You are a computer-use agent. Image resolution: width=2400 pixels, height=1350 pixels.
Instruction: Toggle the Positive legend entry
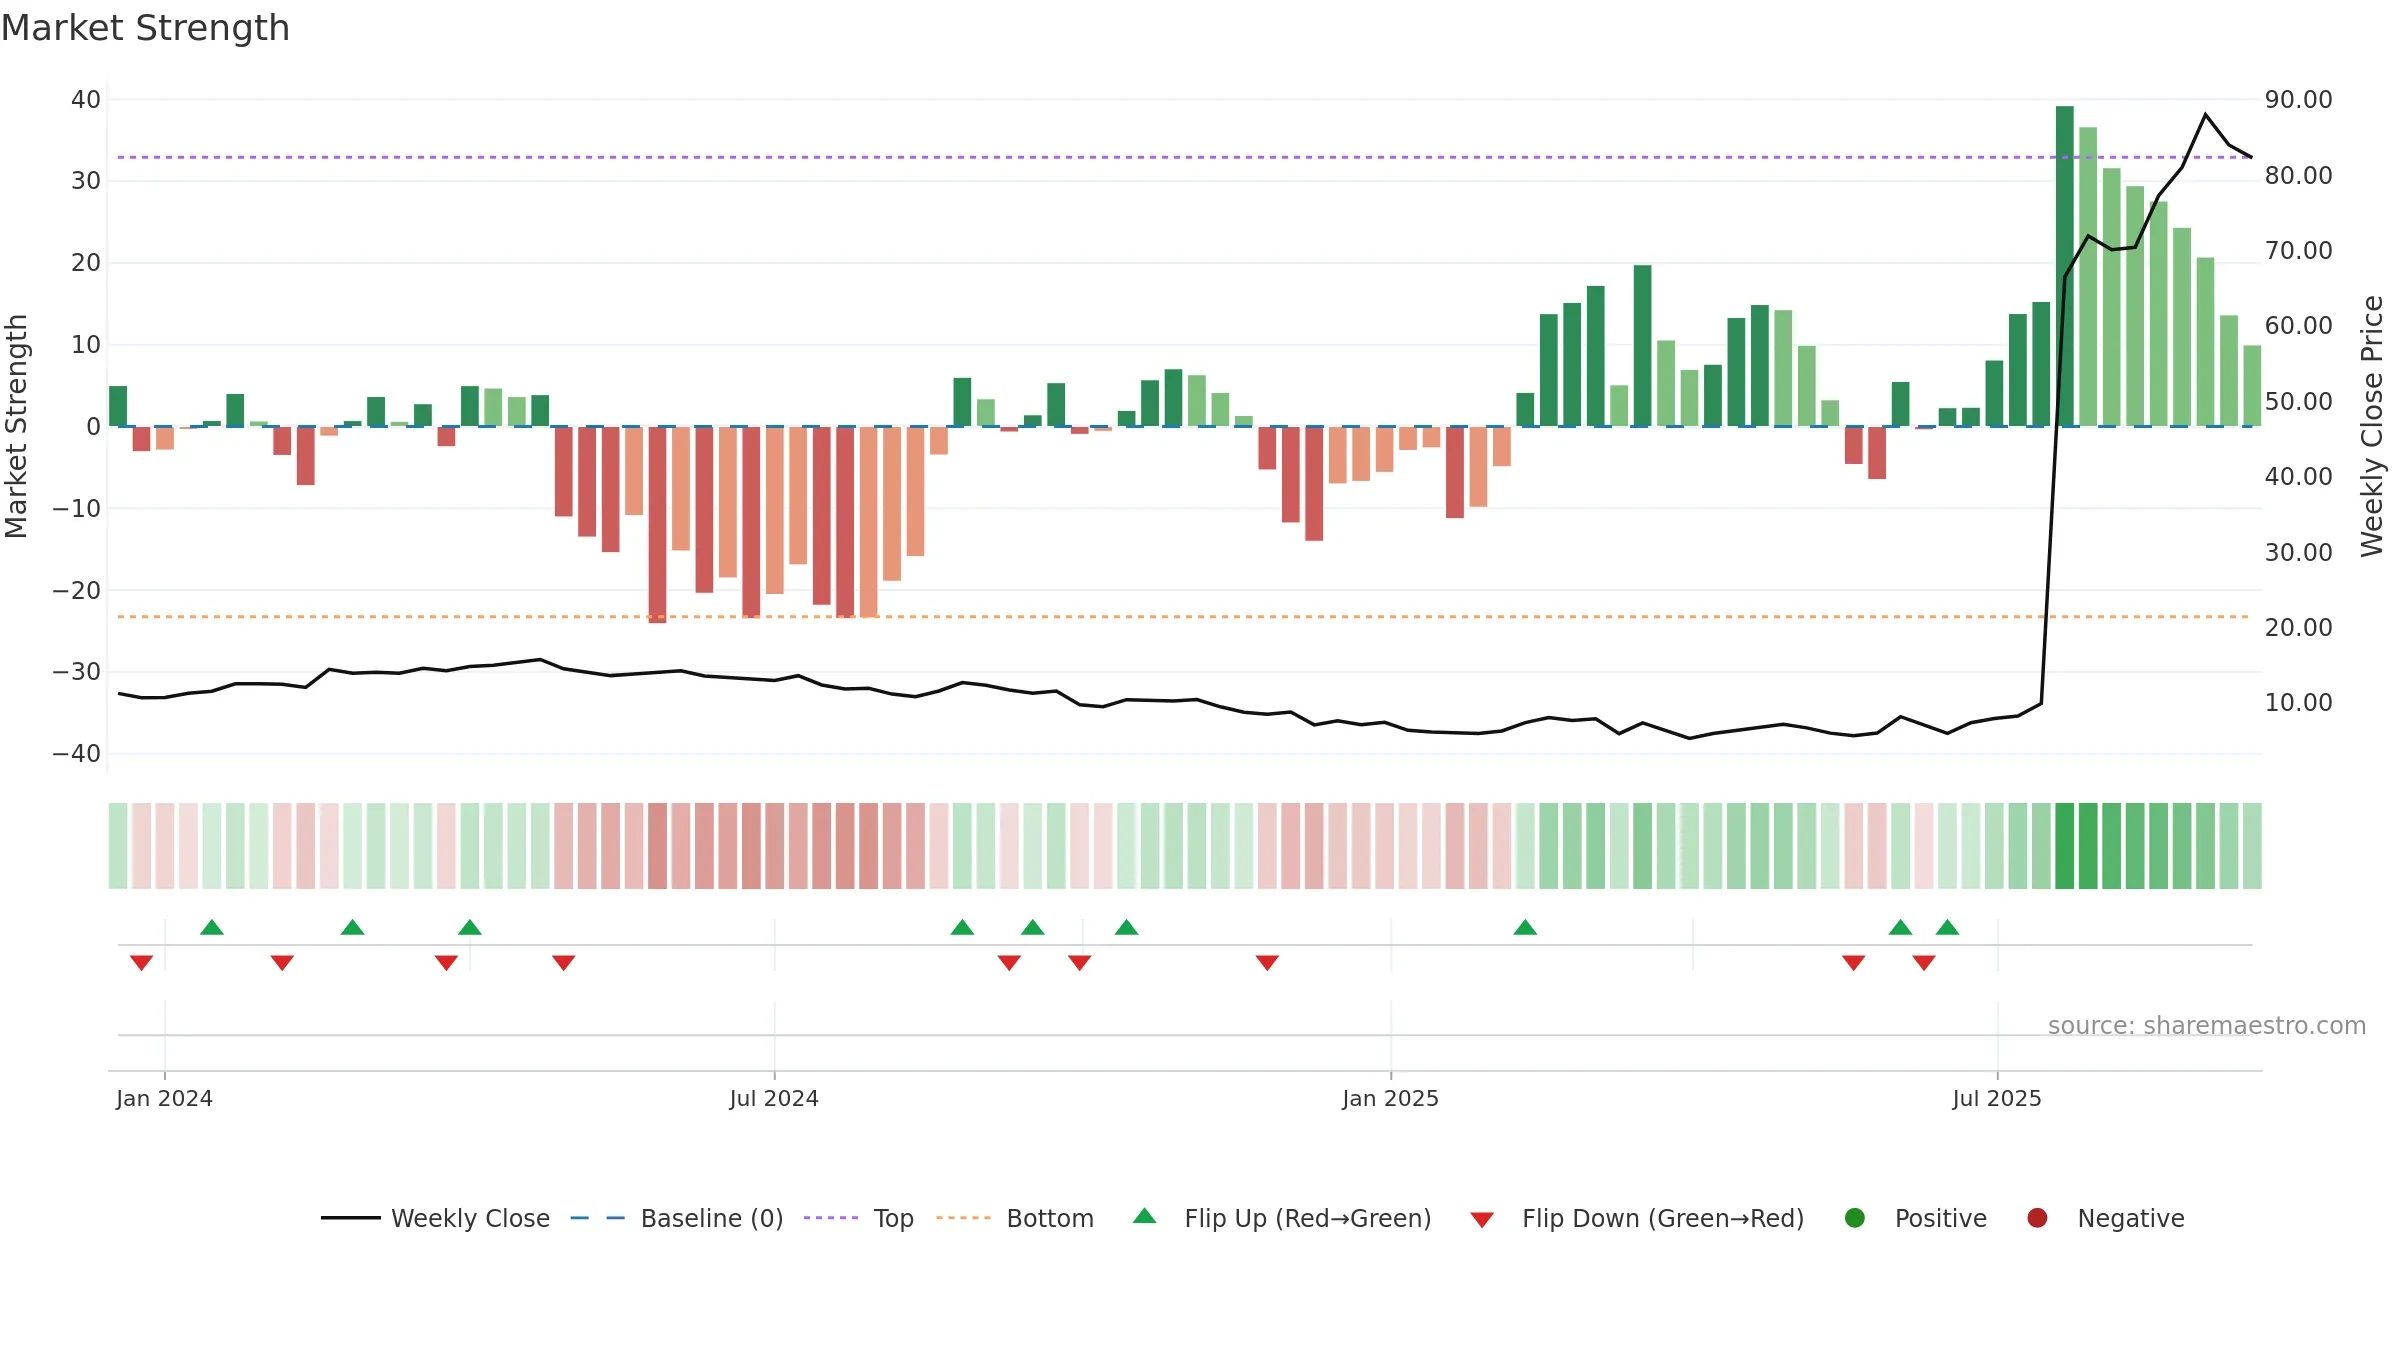(x=1915, y=1218)
